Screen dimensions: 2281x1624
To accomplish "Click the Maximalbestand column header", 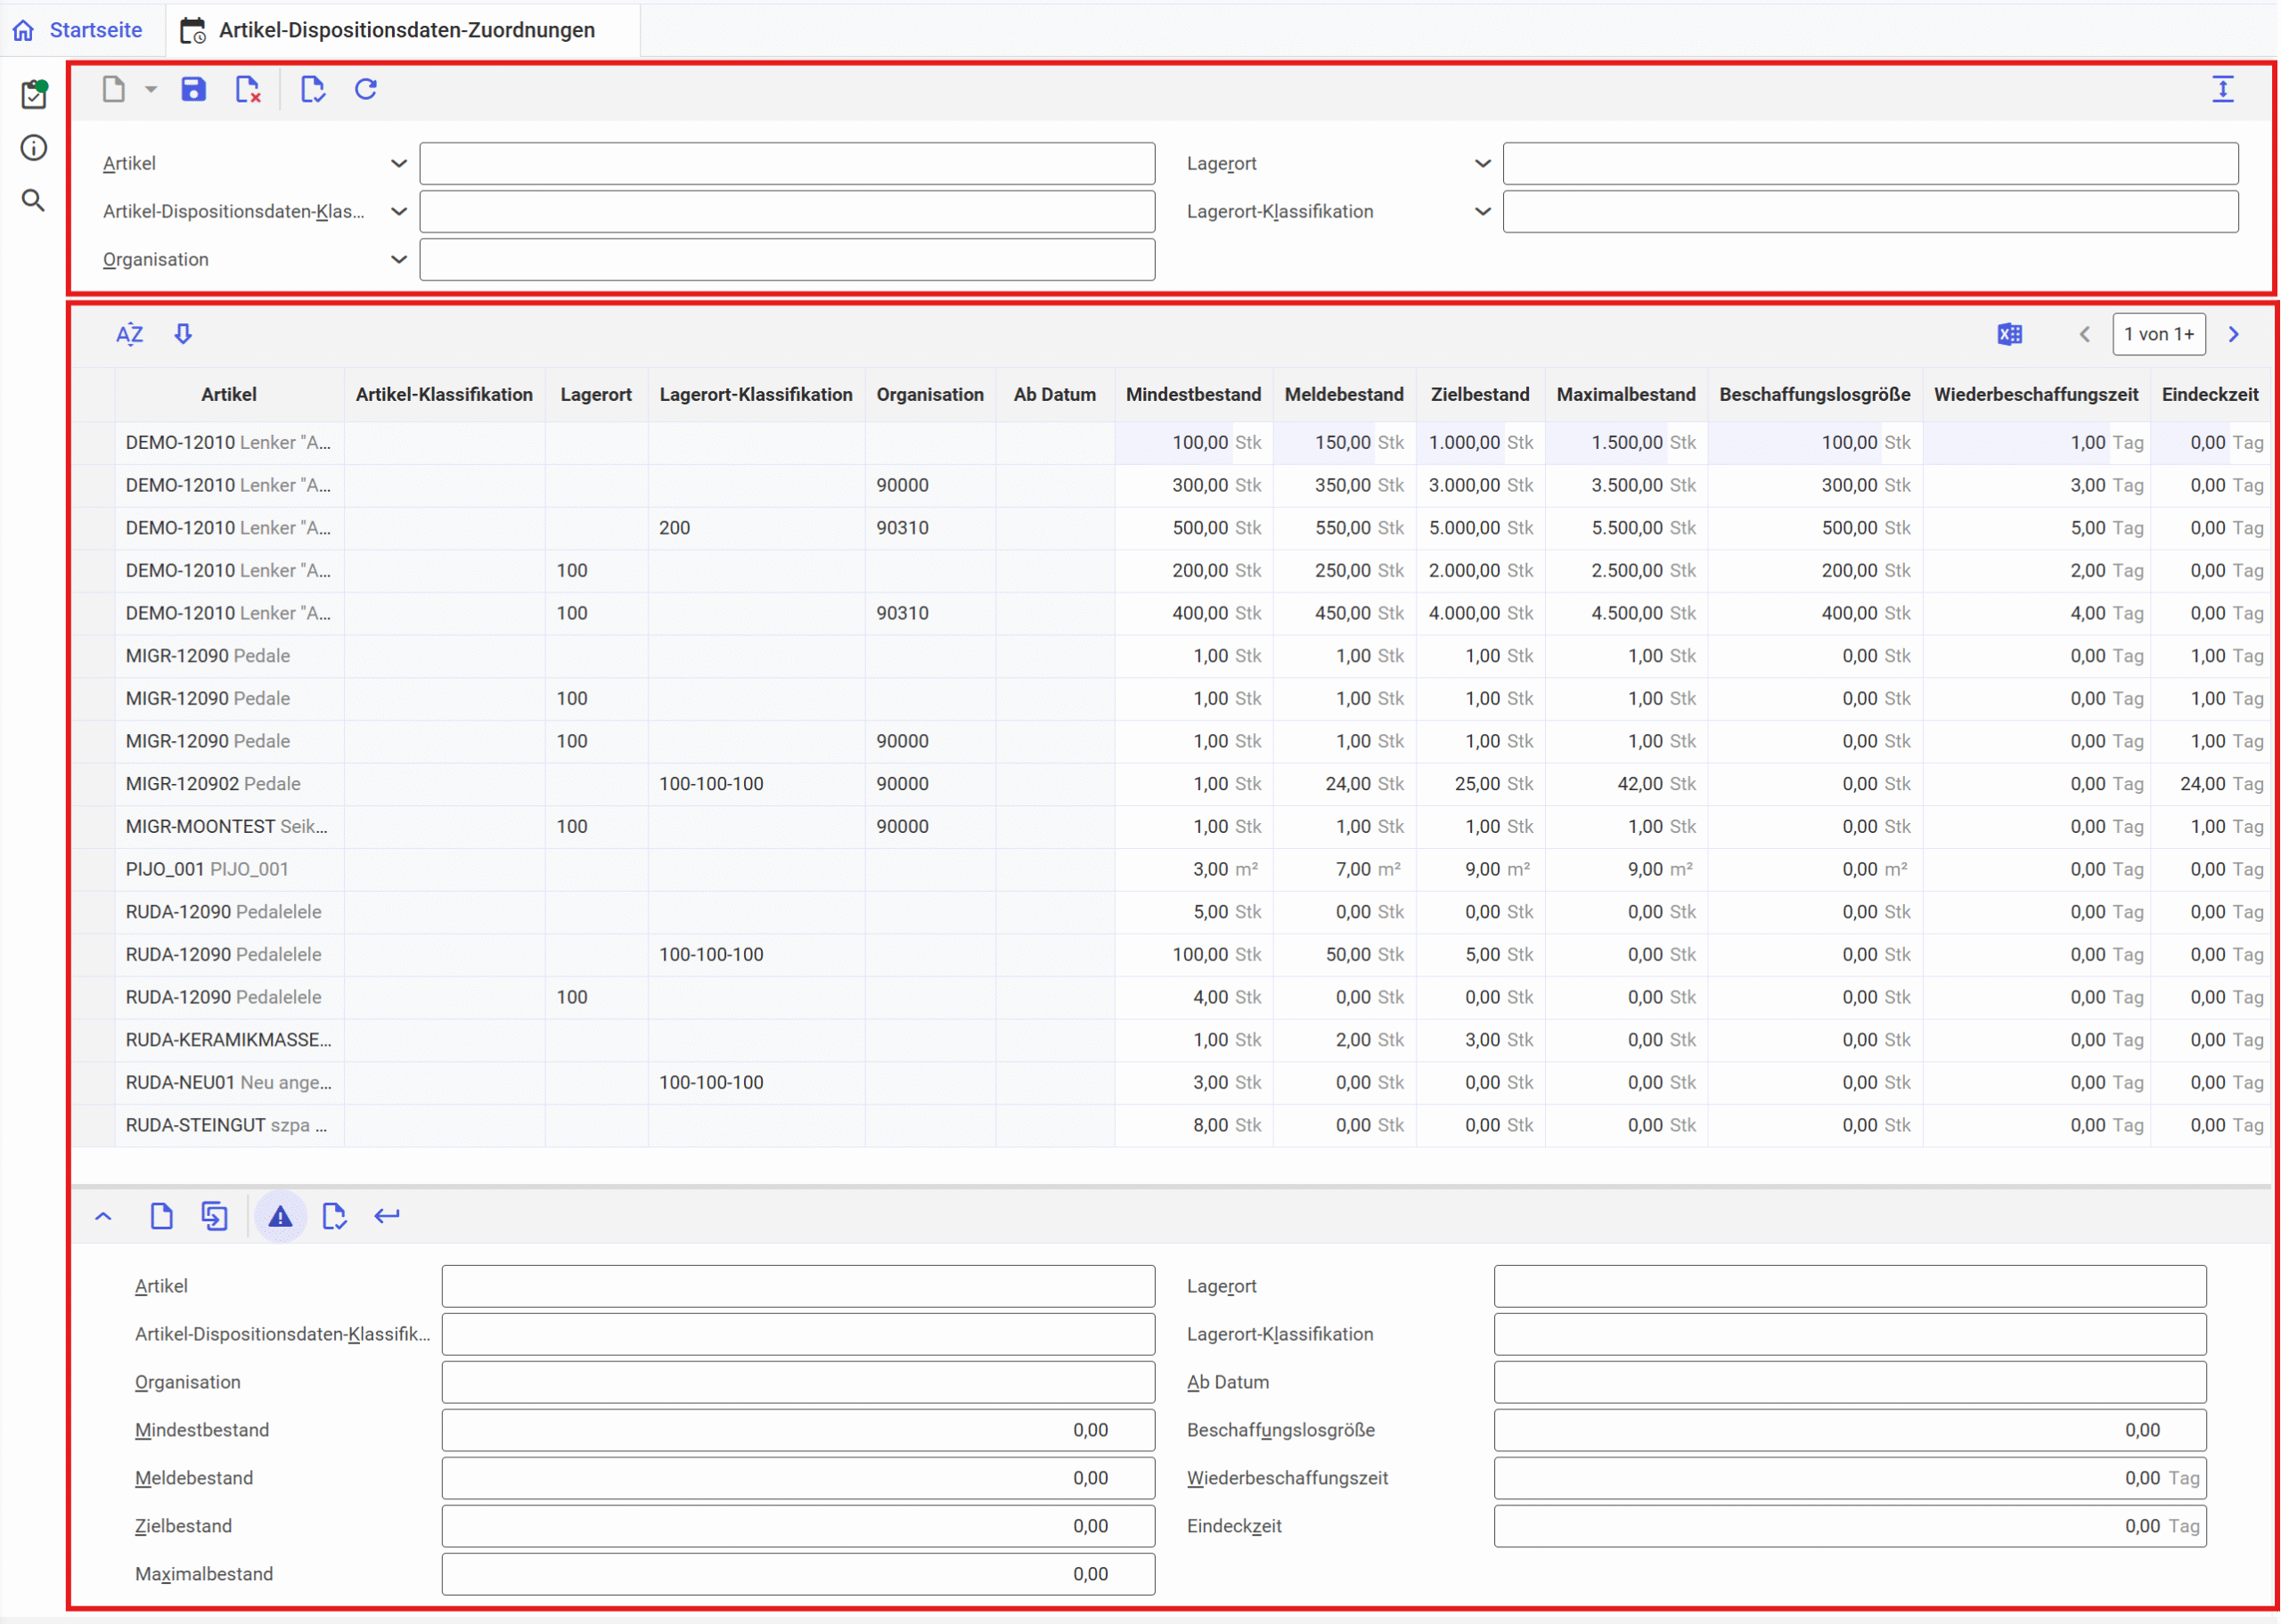I will click(x=1626, y=394).
